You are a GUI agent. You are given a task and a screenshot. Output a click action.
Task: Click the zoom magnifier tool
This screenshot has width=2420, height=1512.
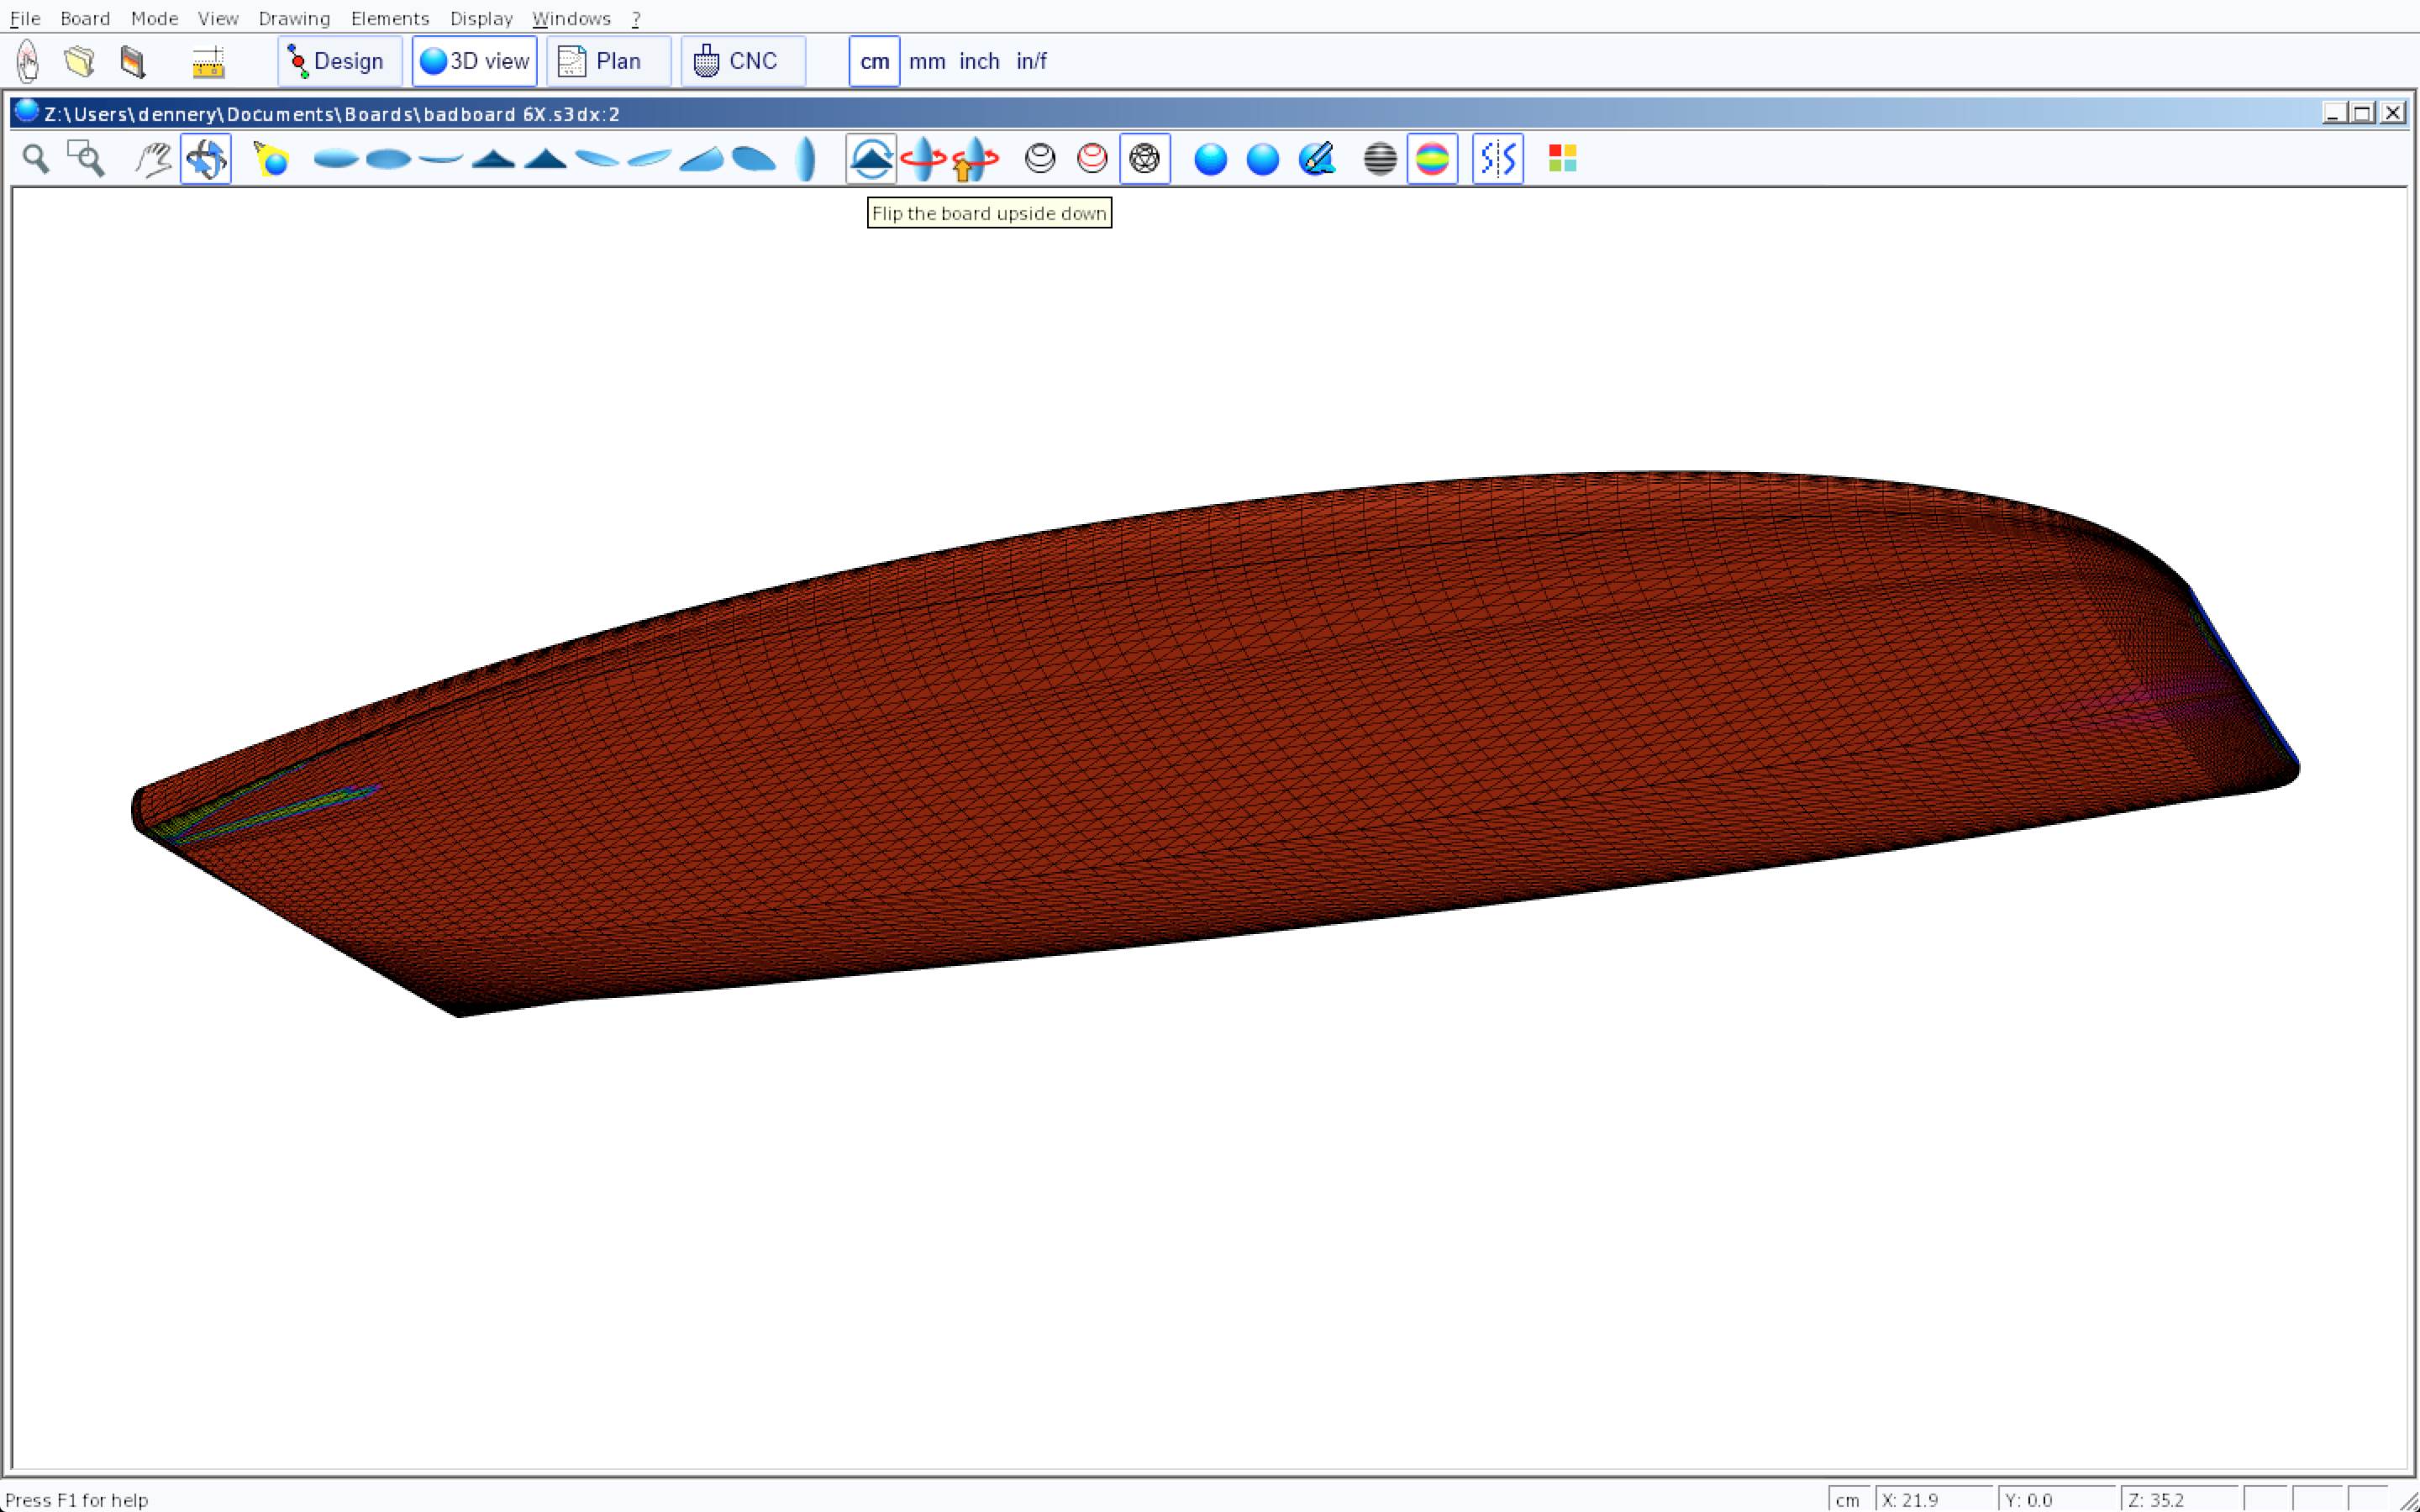36,159
